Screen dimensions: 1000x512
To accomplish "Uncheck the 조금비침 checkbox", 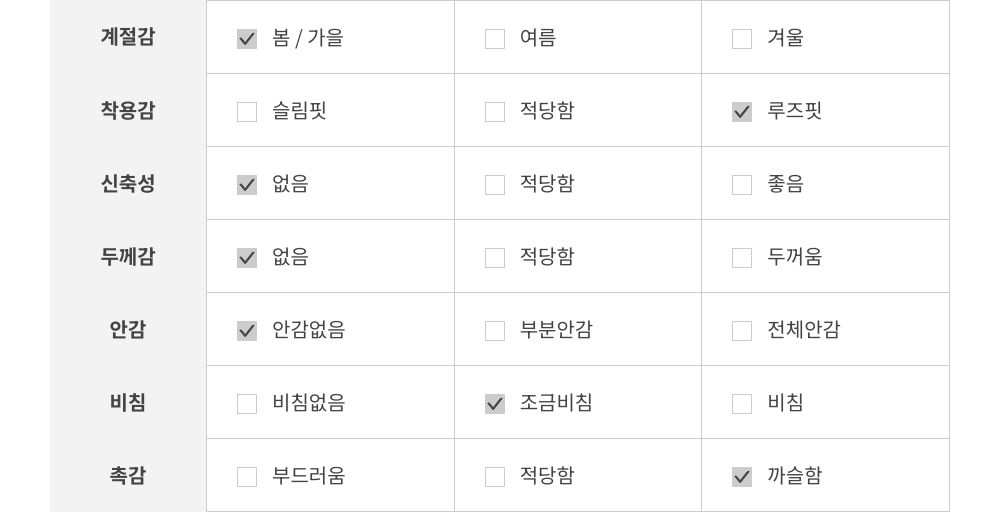I will pyautogui.click(x=495, y=404).
